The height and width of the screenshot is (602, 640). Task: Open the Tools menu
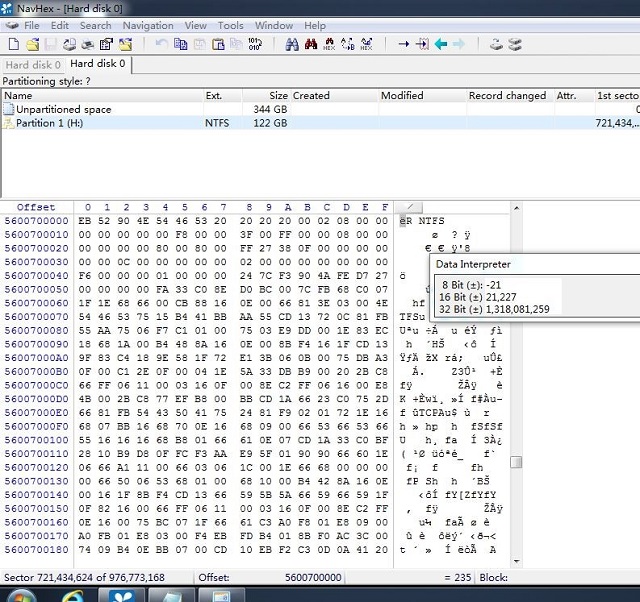(231, 26)
